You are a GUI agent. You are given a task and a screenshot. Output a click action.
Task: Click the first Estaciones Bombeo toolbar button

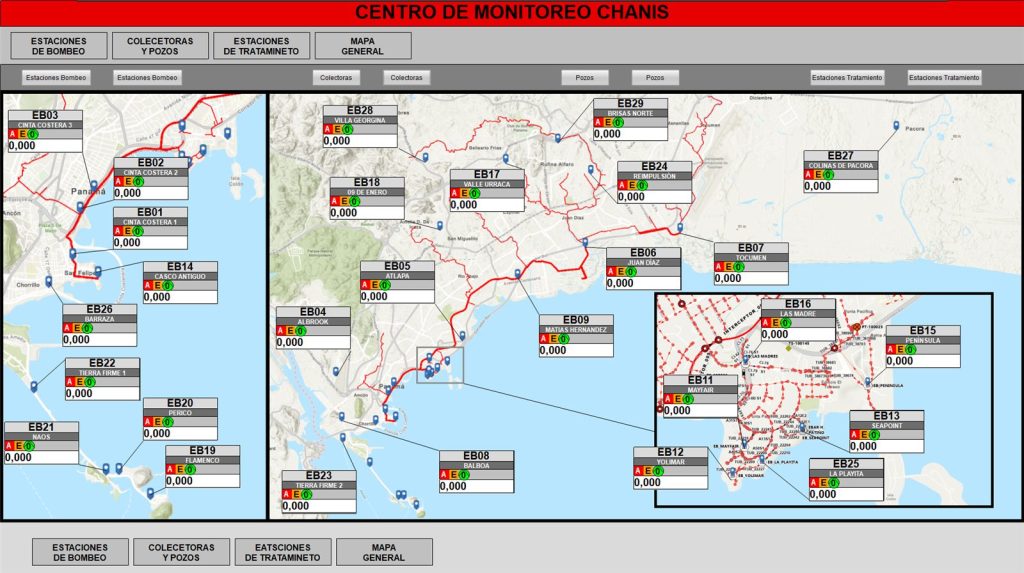point(56,77)
